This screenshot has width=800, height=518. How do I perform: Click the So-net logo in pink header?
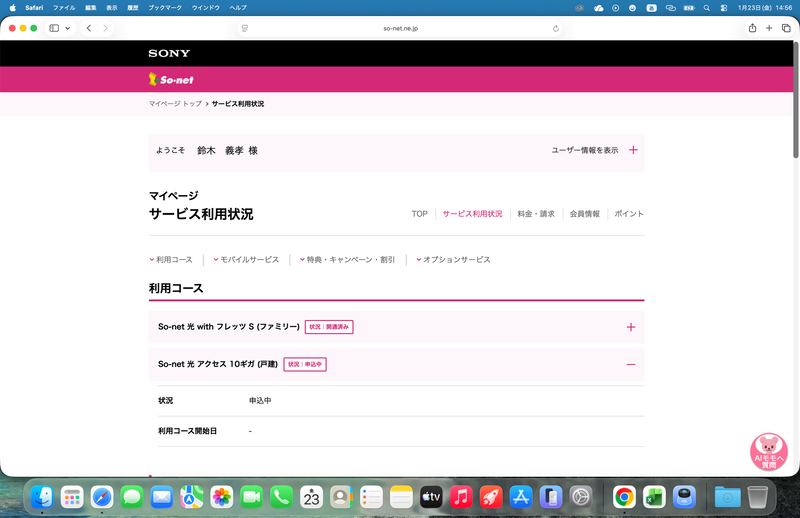pos(171,79)
